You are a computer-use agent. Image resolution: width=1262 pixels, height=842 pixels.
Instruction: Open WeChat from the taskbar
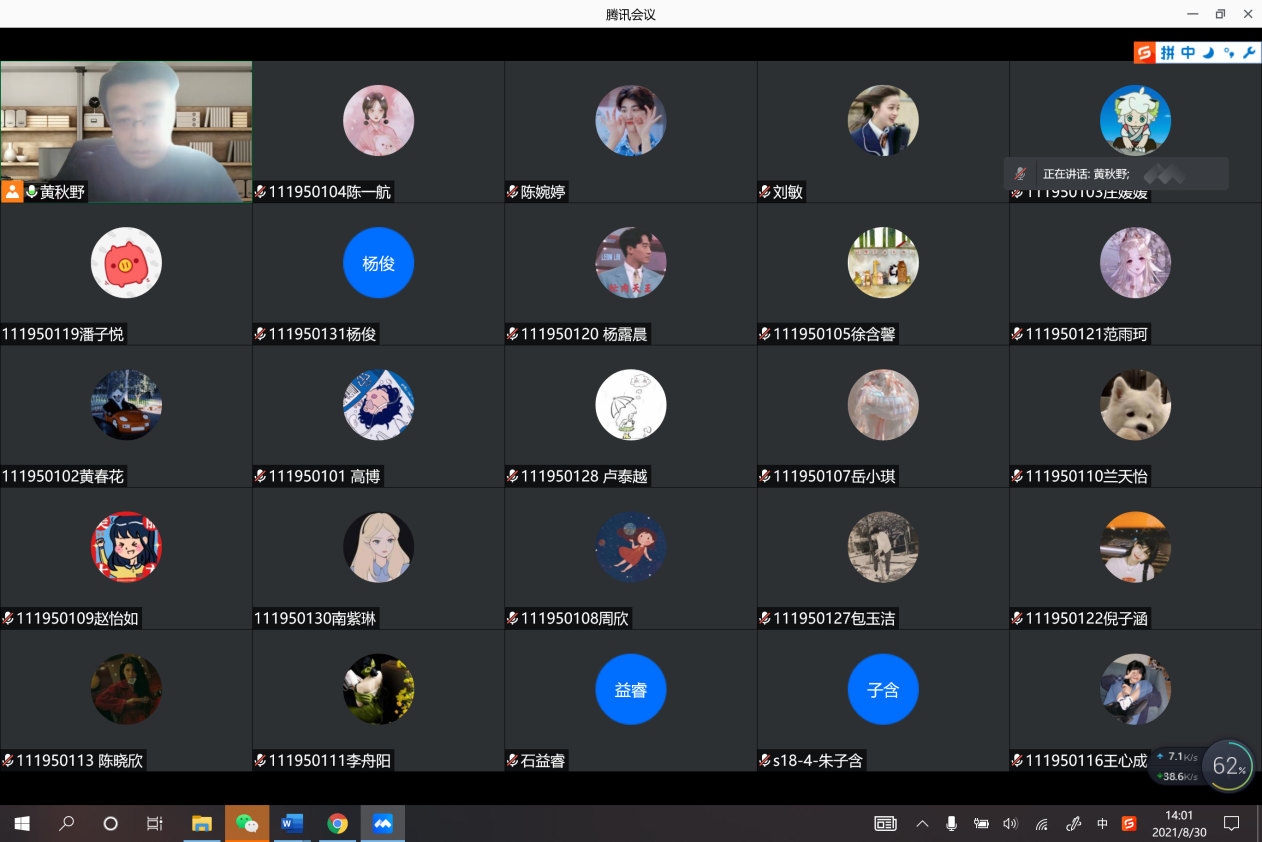coord(246,824)
